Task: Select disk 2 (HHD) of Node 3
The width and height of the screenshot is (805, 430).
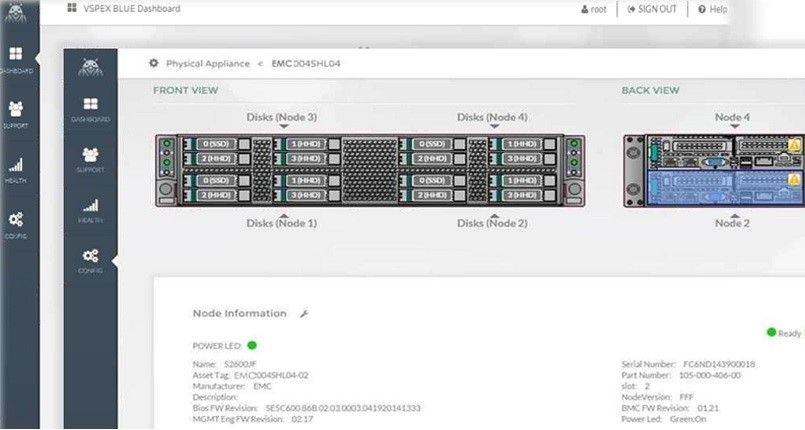Action: click(217, 159)
